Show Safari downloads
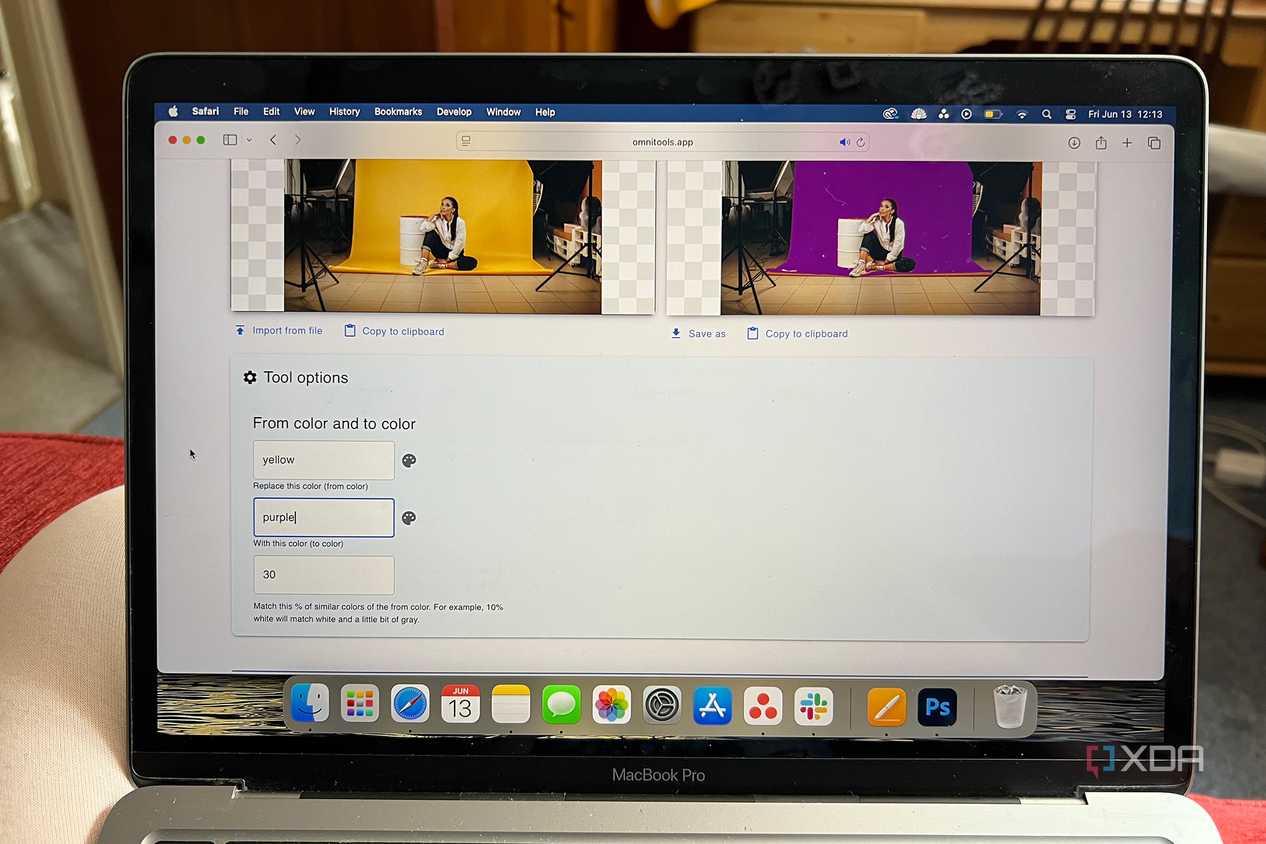 pos(1074,143)
